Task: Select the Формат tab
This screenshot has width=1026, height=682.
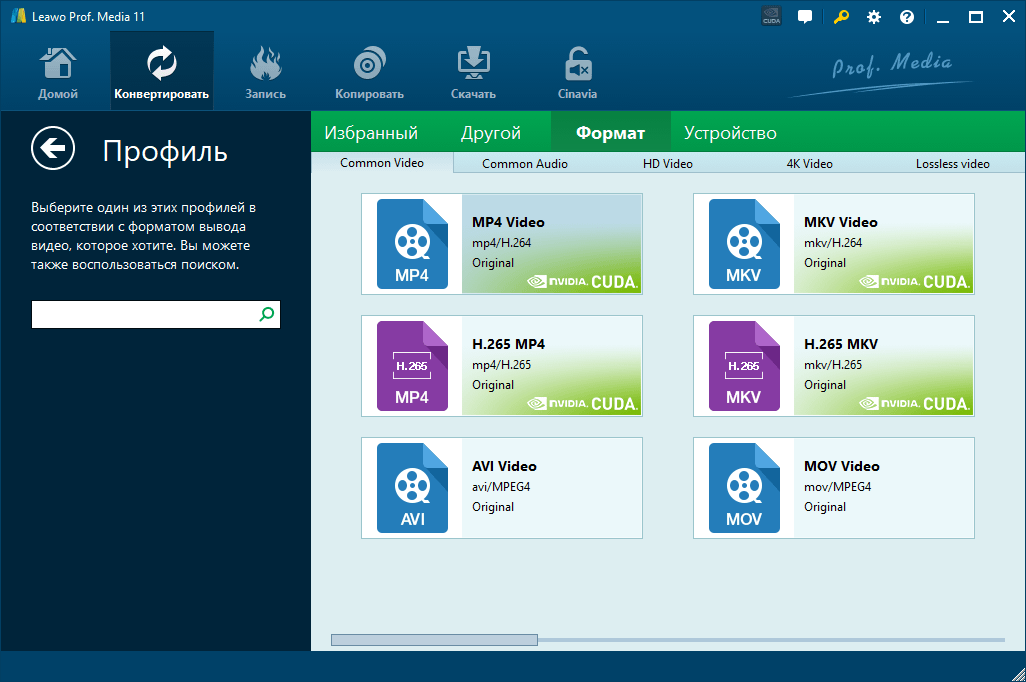Action: pos(610,133)
